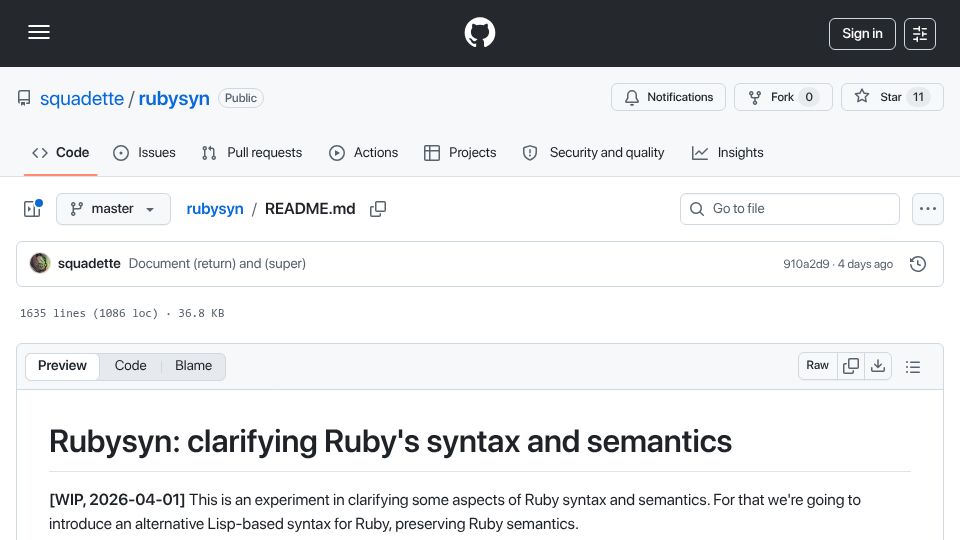This screenshot has height=540, width=960.
Task: Open the master branch dropdown
Action: (x=113, y=209)
